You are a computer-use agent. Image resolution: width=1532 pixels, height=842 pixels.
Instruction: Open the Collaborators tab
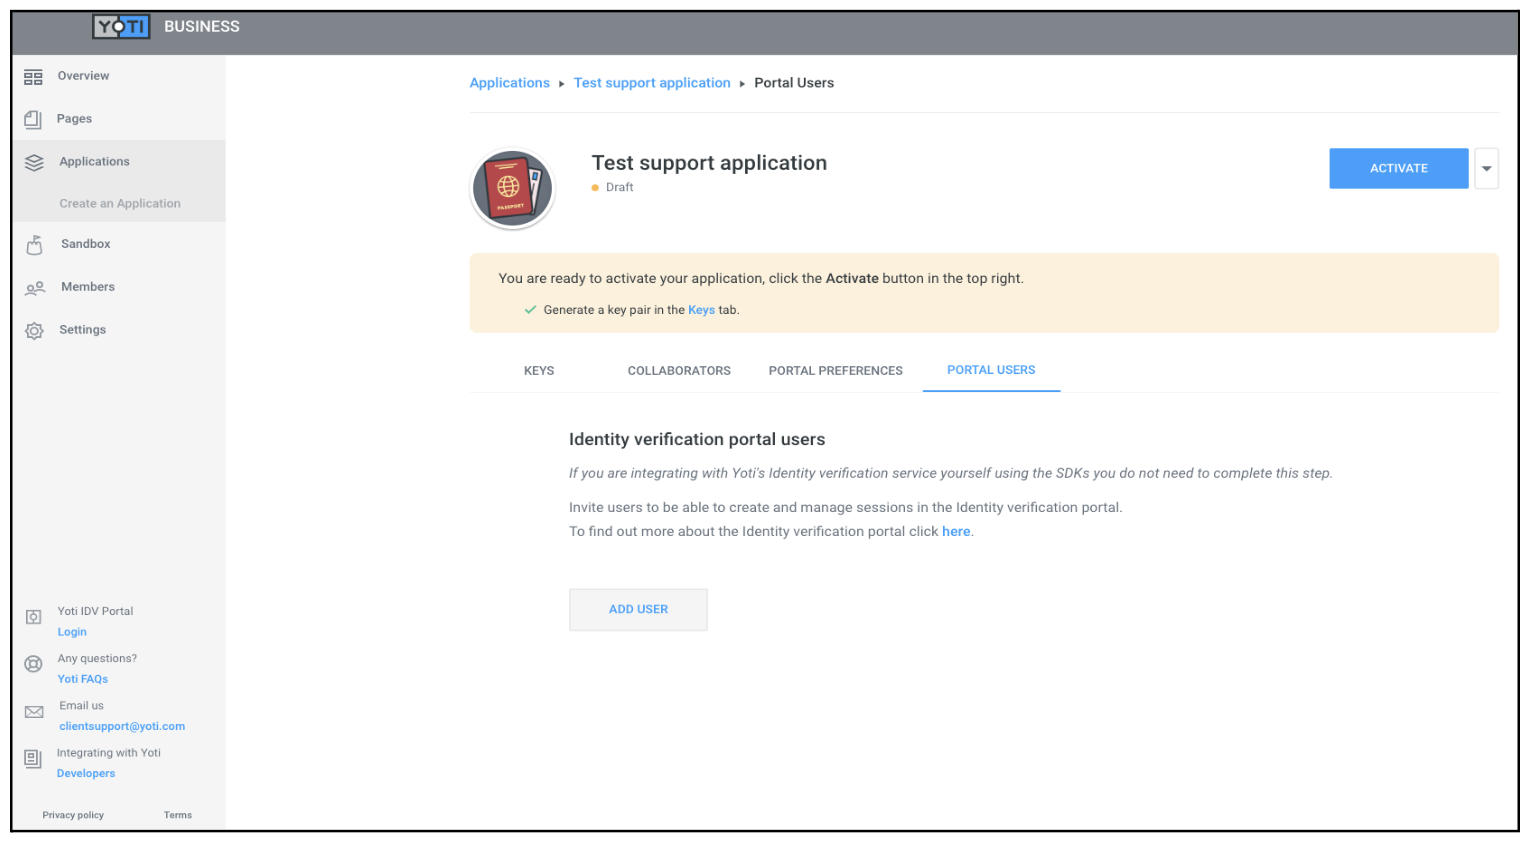pyautogui.click(x=679, y=370)
